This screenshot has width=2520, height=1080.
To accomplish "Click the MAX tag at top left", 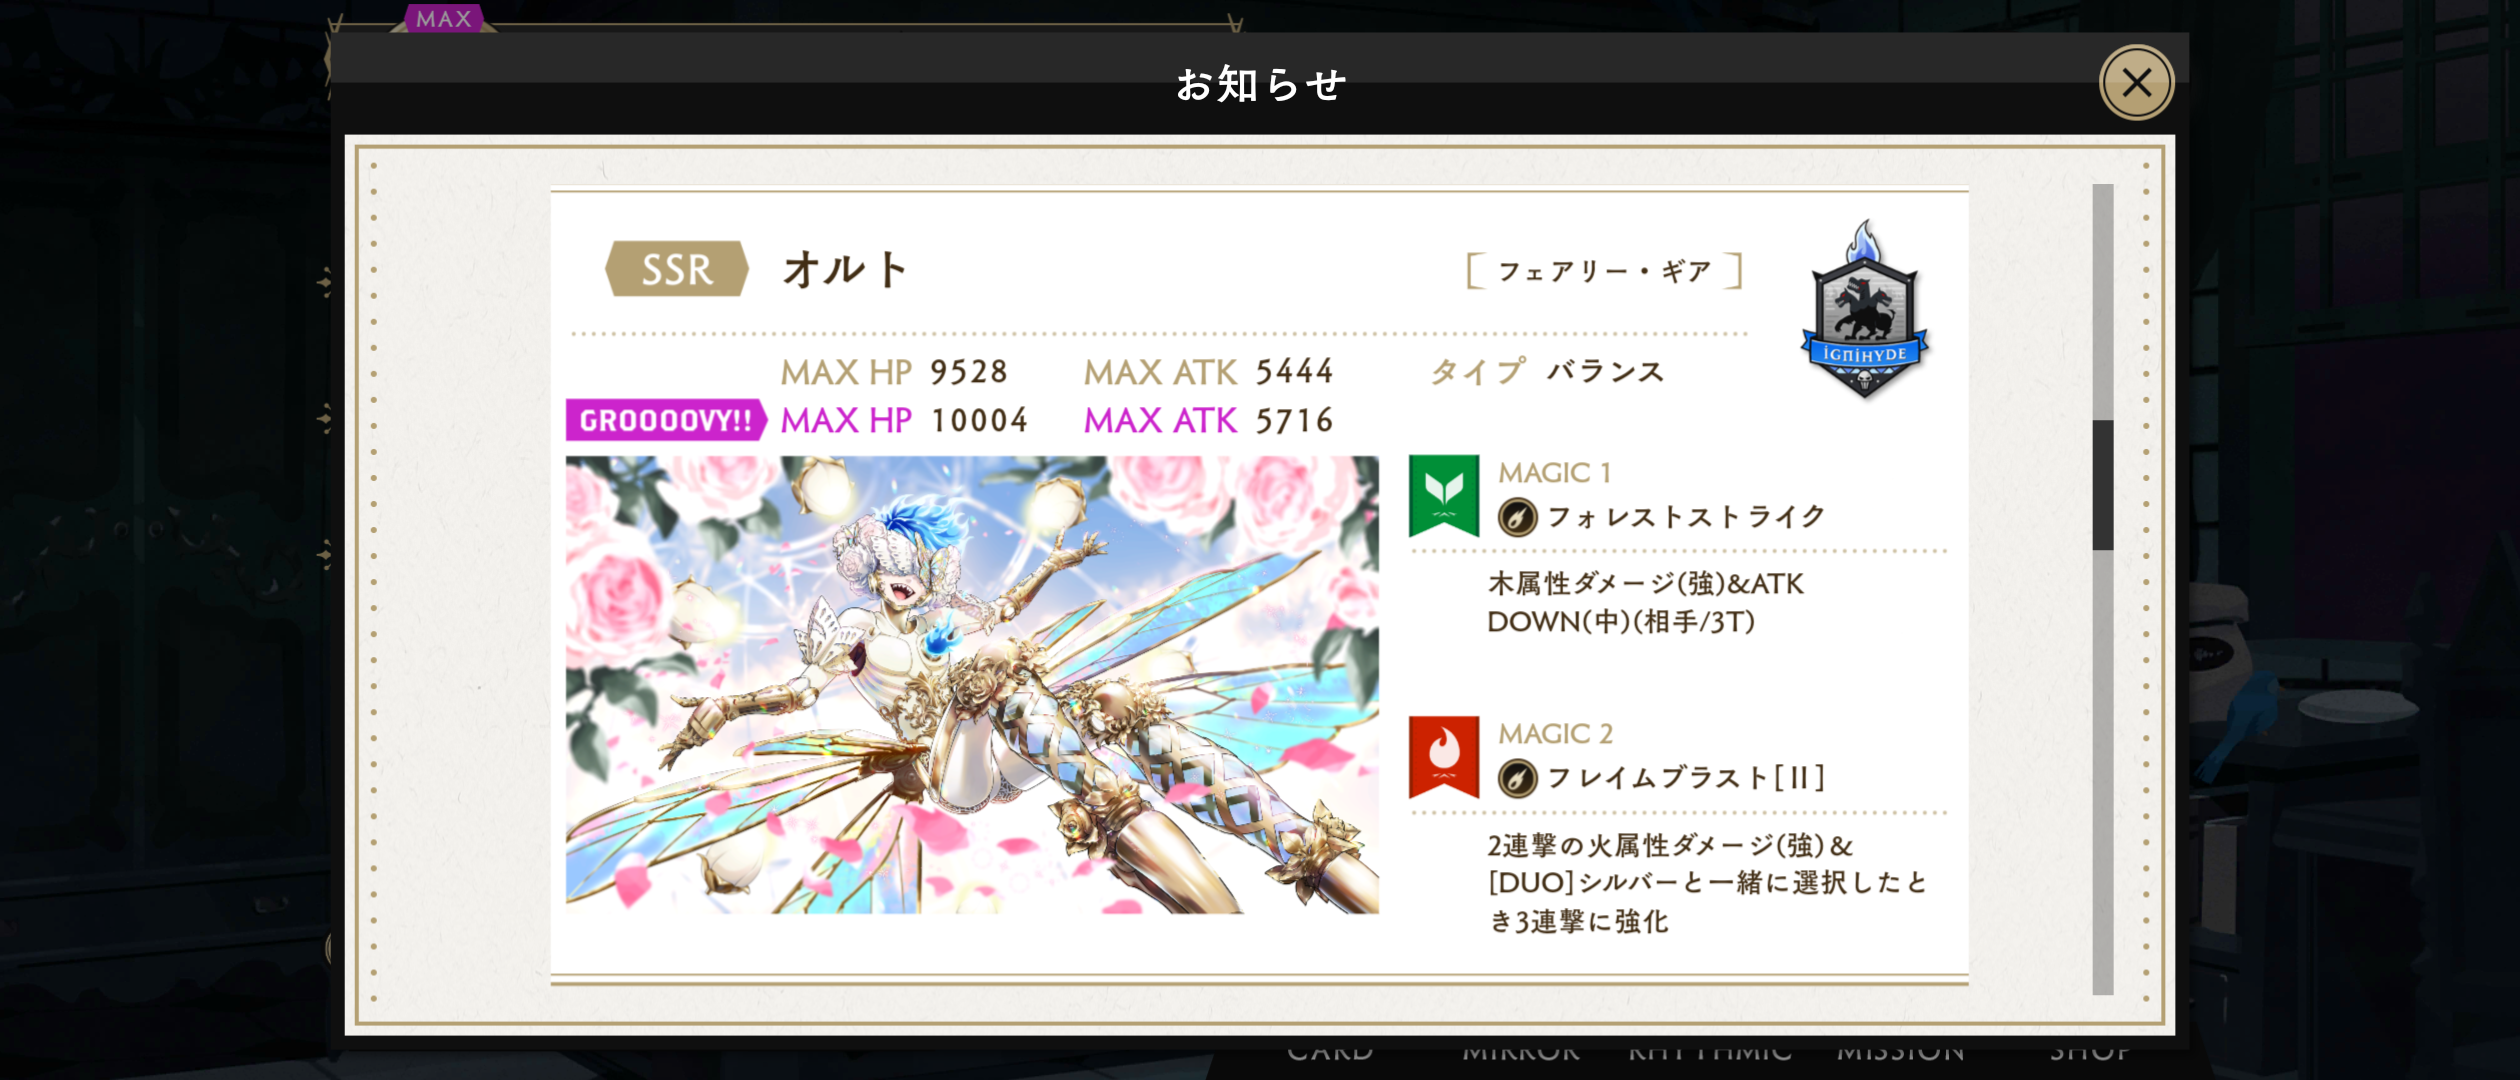I will pos(443,18).
